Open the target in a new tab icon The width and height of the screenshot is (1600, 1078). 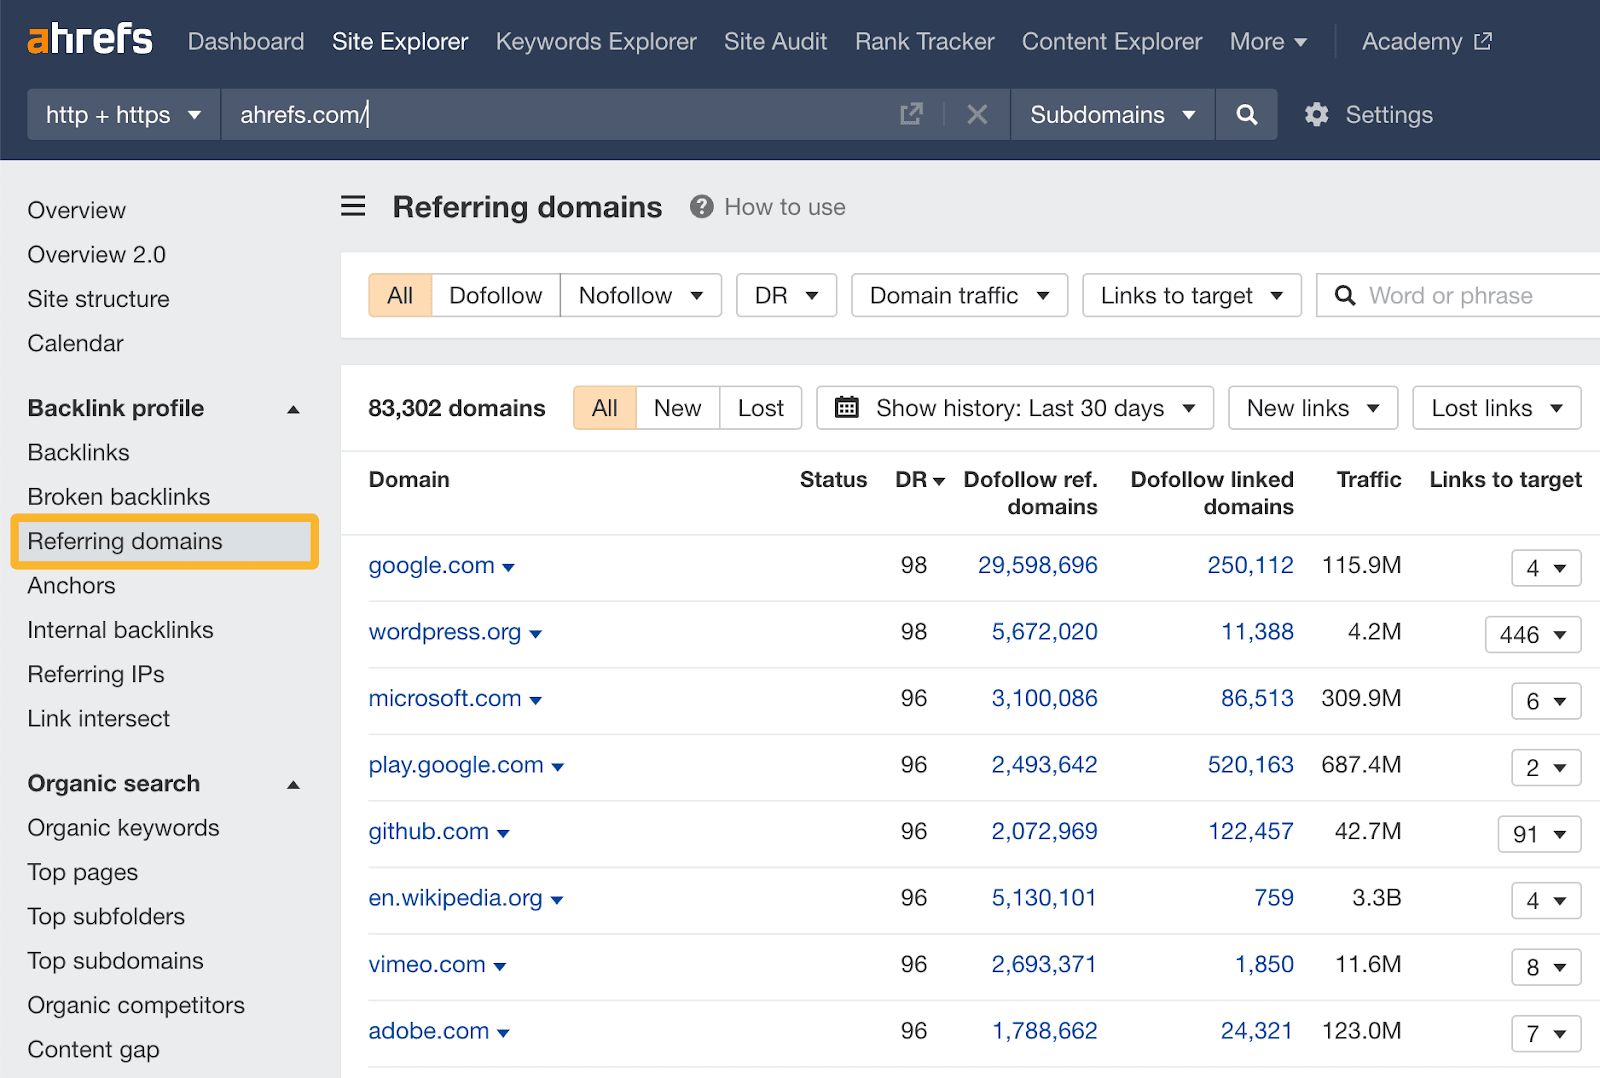tap(911, 114)
